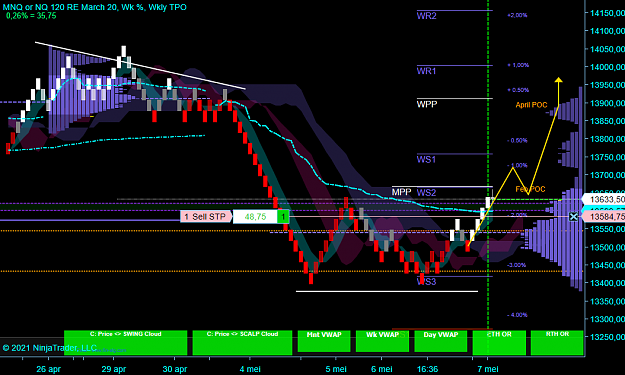Select the white horizontal support line below WS3

[387, 291]
